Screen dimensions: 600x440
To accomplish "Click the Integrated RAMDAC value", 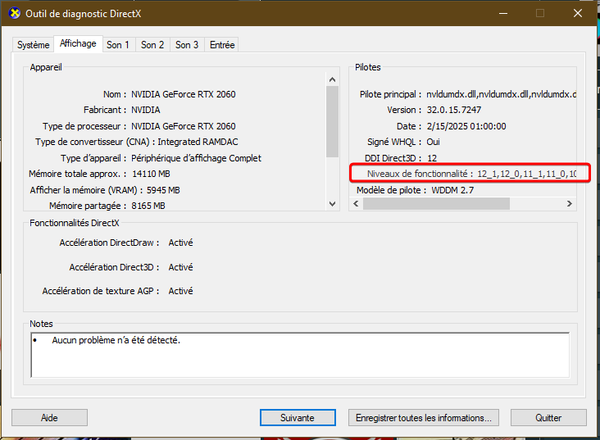I will coord(198,142).
